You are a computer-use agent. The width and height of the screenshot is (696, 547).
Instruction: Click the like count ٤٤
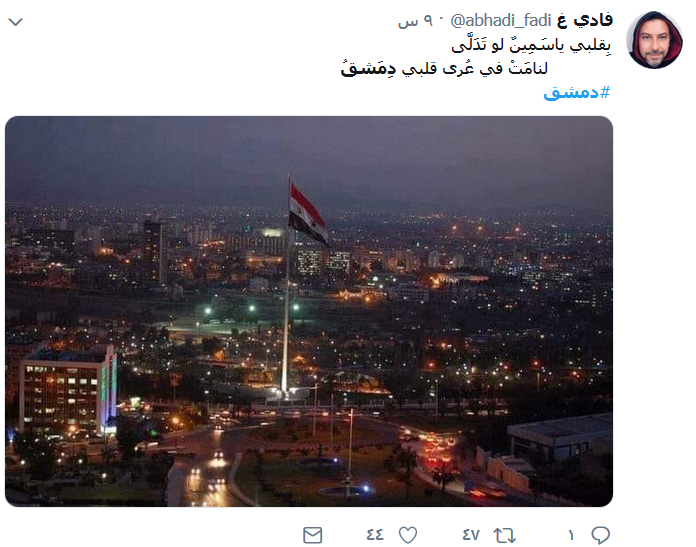click(375, 535)
